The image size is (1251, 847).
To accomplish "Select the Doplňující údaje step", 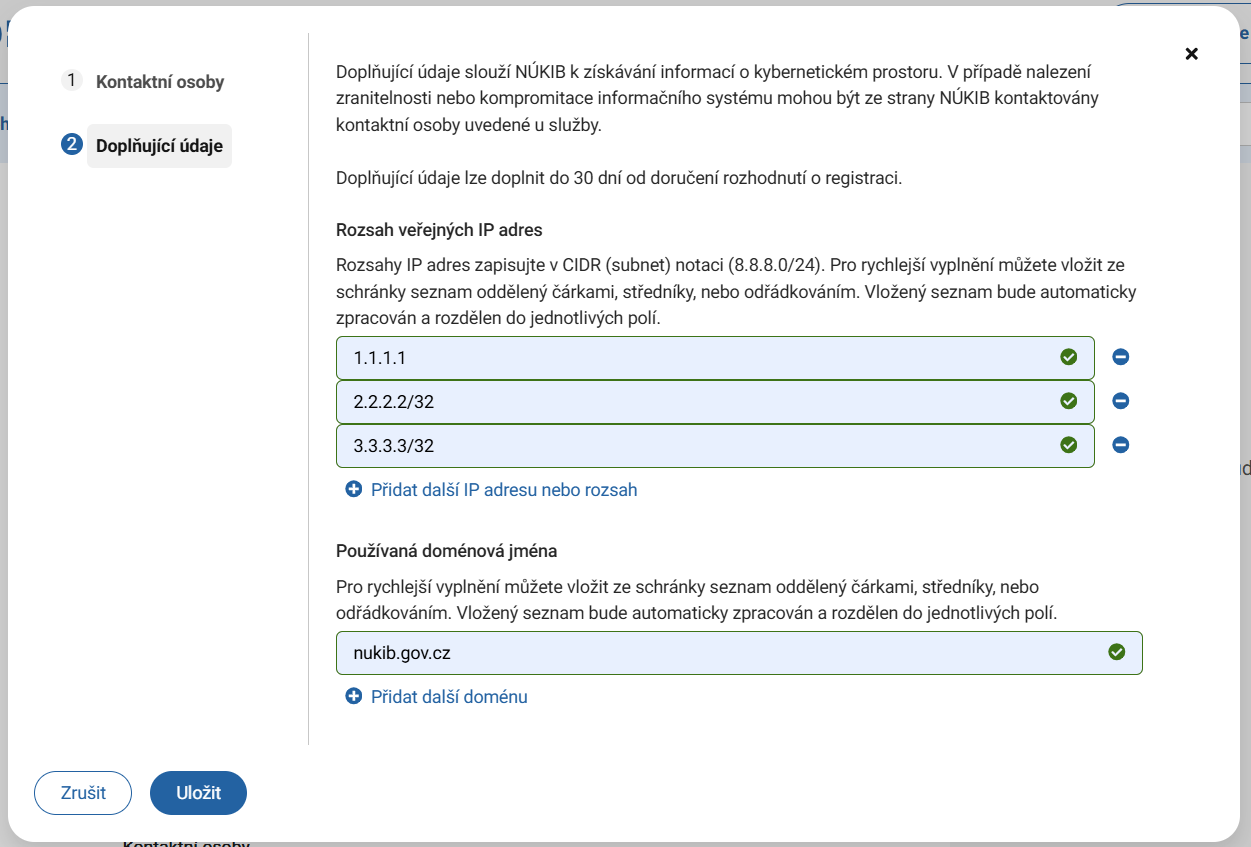I will 159,146.
